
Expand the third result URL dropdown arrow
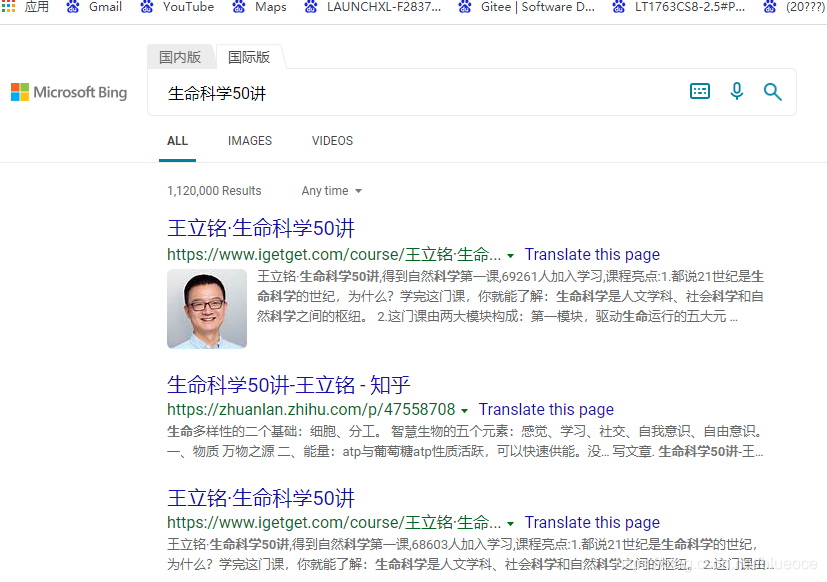511,524
